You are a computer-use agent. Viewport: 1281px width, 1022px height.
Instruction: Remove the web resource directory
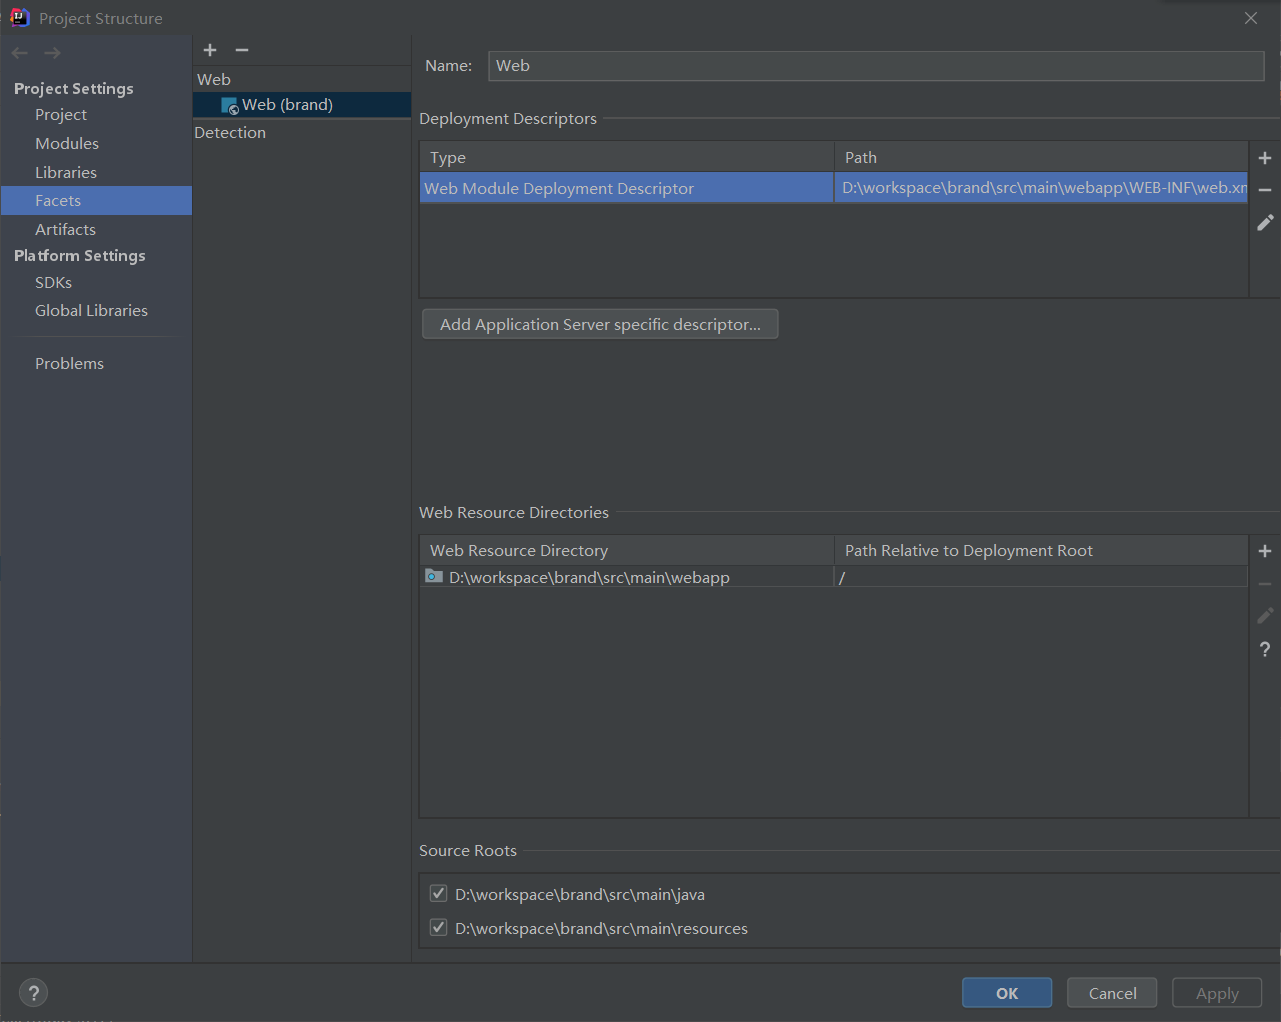[x=1265, y=583]
